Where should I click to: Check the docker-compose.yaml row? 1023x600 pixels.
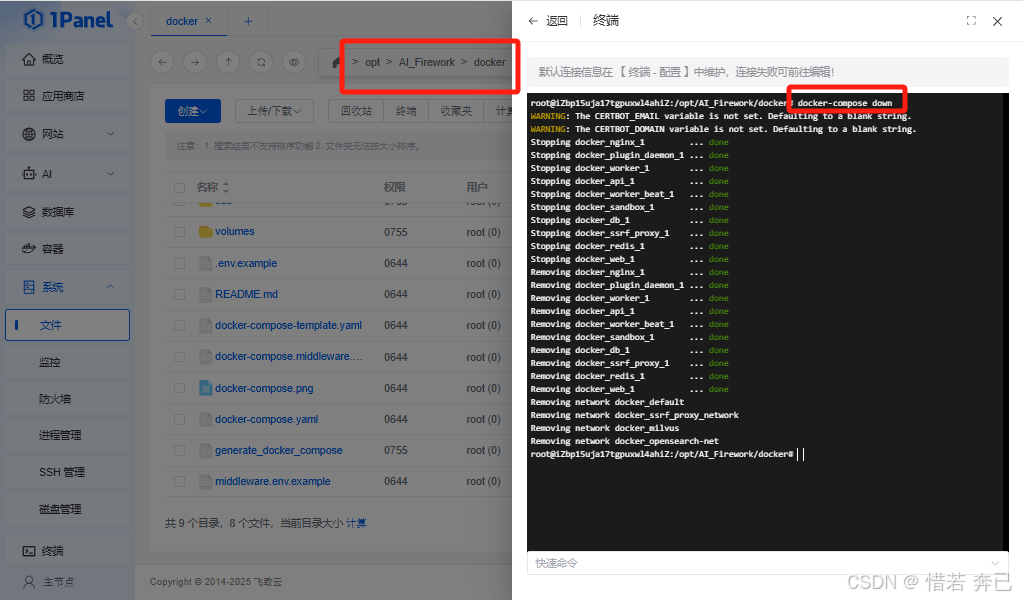[x=179, y=419]
